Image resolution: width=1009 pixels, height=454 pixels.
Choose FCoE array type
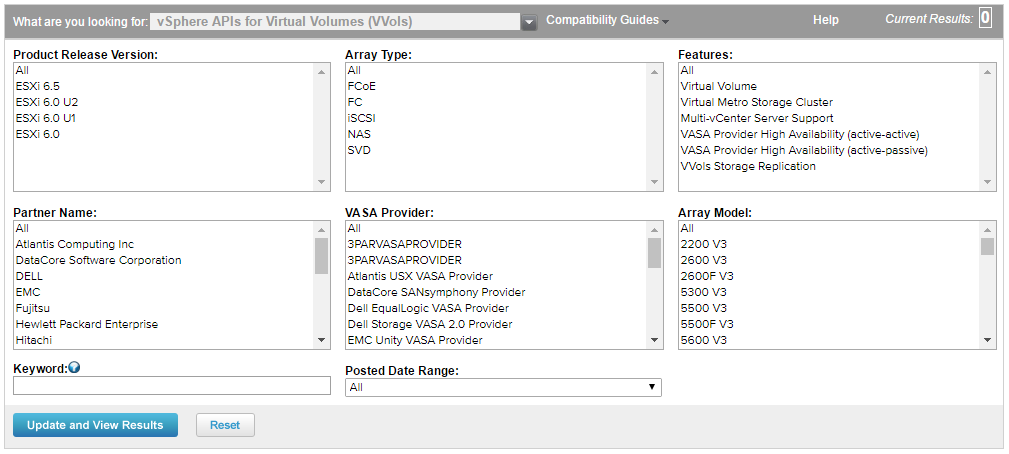tap(496, 86)
